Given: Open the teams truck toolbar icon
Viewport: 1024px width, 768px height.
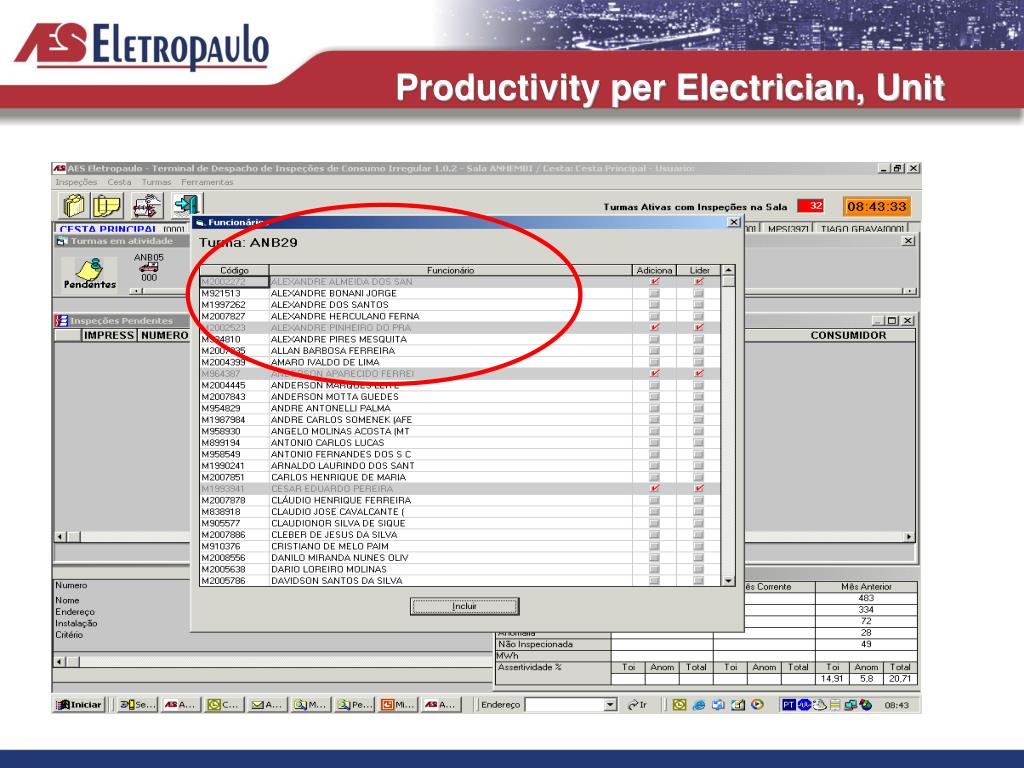Looking at the screenshot, I should pos(147,206).
